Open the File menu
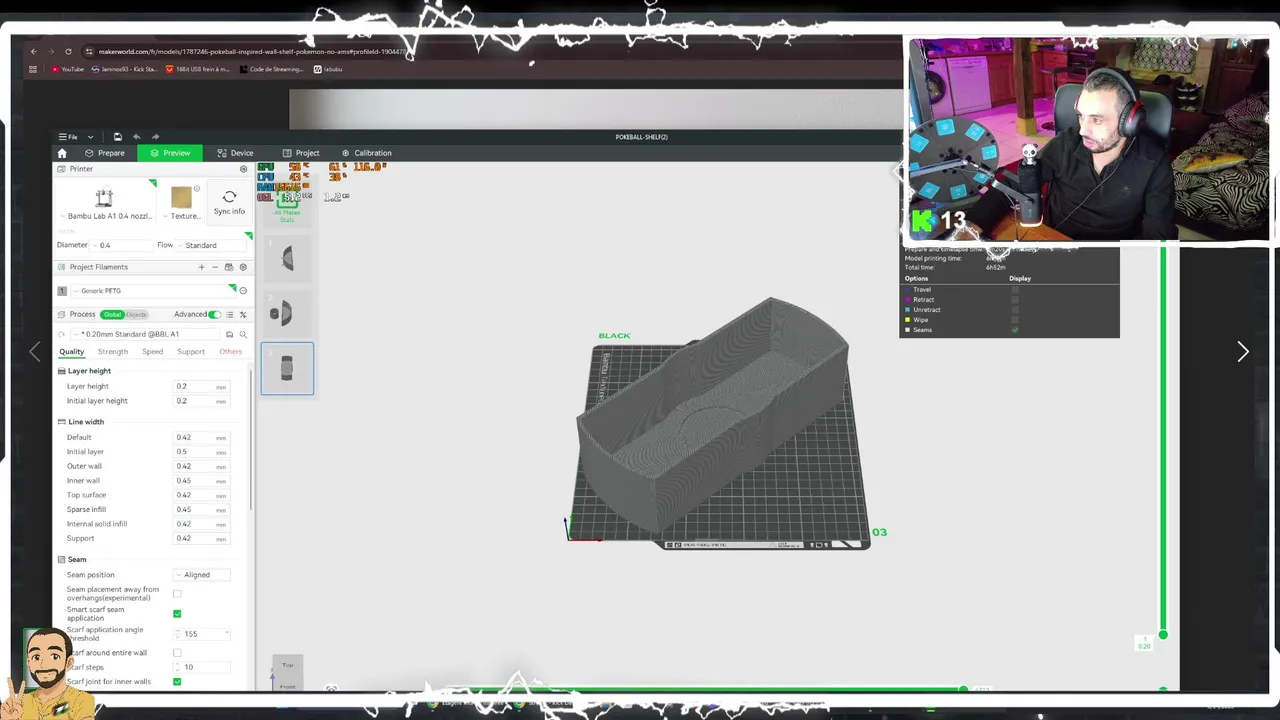 [68, 137]
